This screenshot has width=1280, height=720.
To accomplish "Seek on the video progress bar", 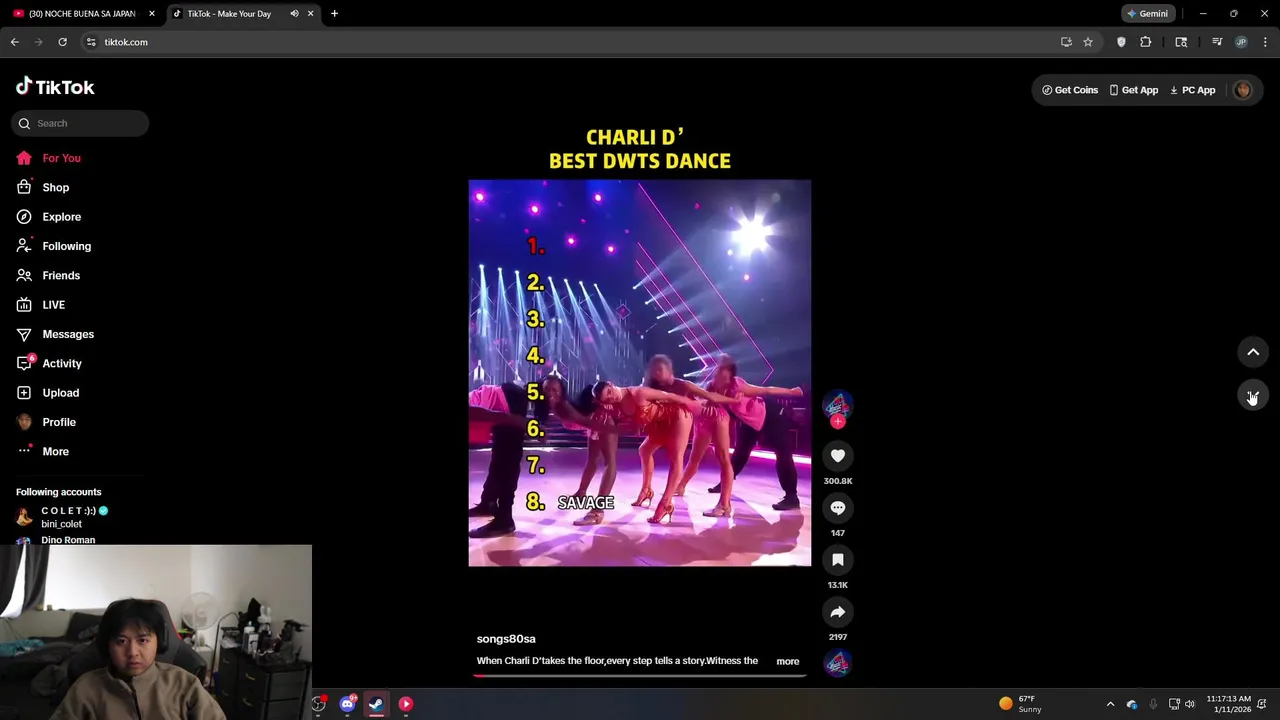I will [640, 675].
